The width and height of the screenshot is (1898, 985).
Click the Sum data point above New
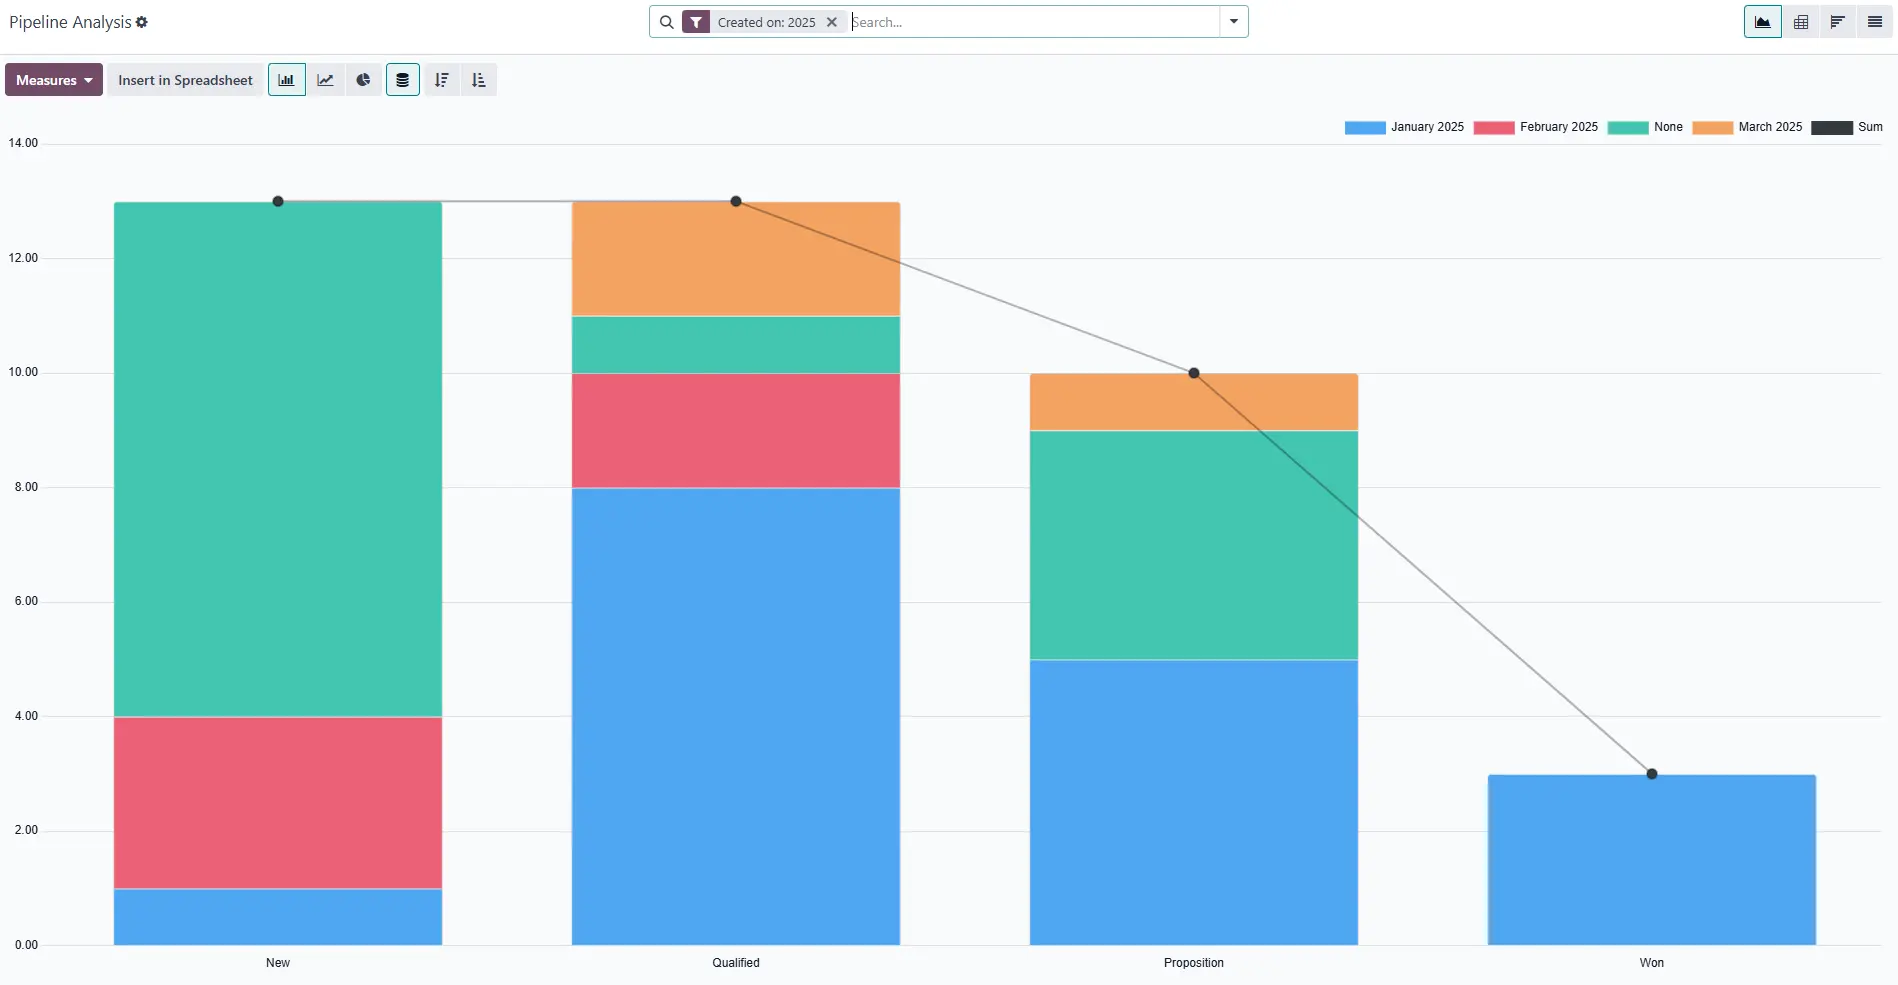point(278,201)
